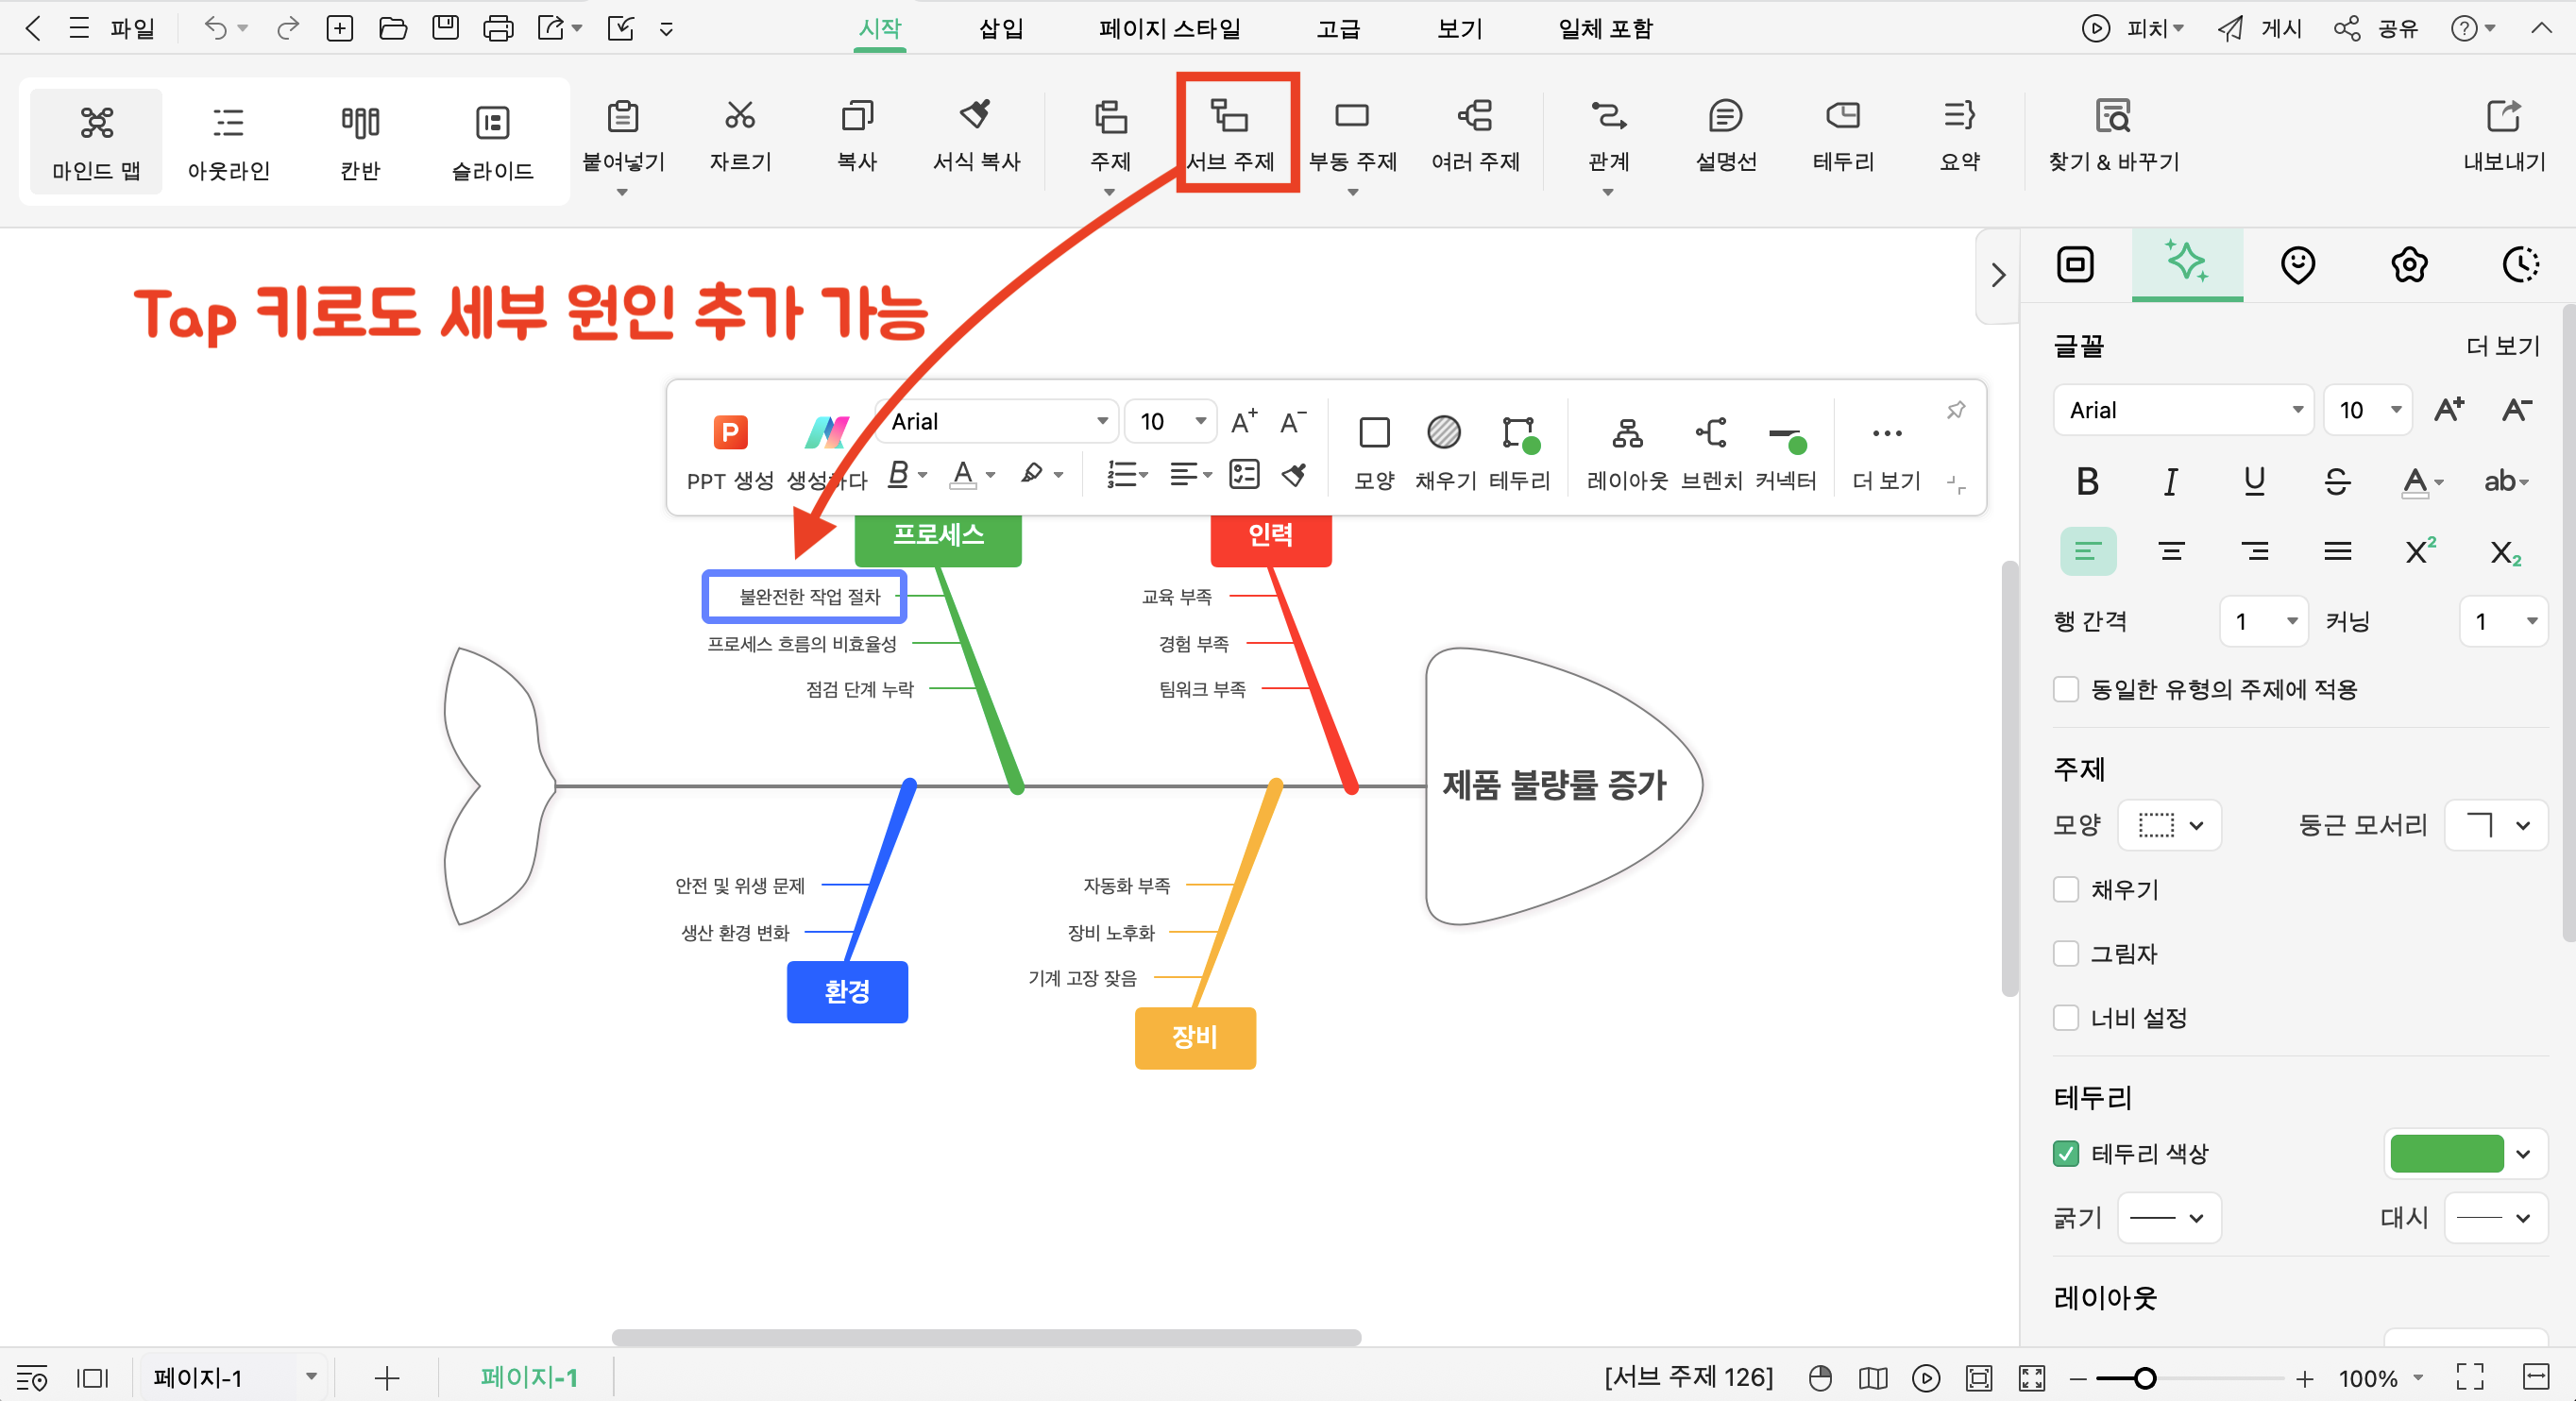Open 둥근 모서리 corner dropdown
Screen dimensions: 2576x1401
(2496, 825)
